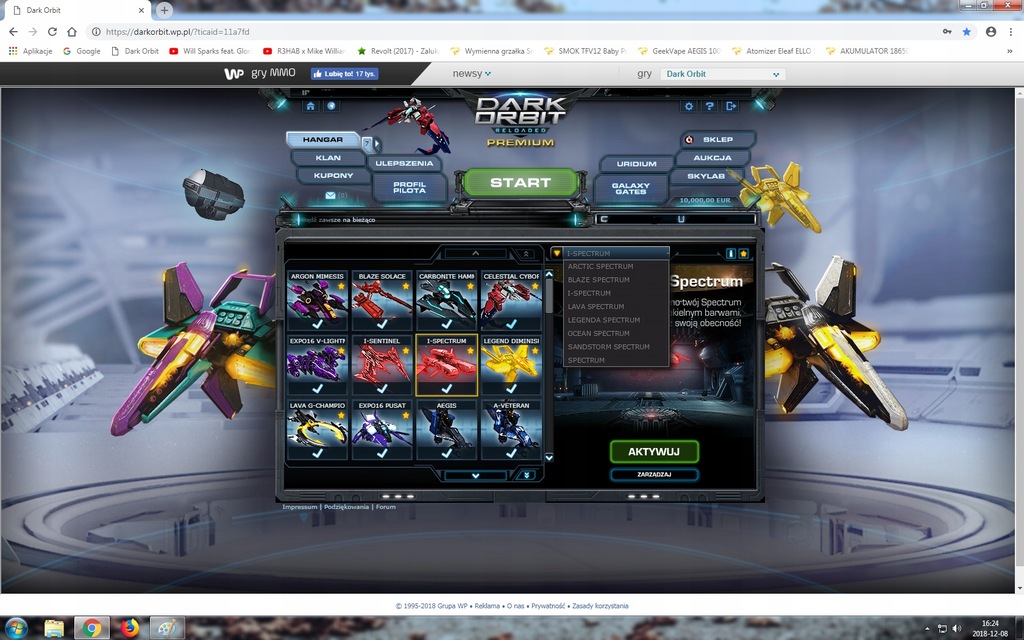Click the star on Legend Diminisher card
The width and height of the screenshot is (1024, 640).
click(535, 351)
